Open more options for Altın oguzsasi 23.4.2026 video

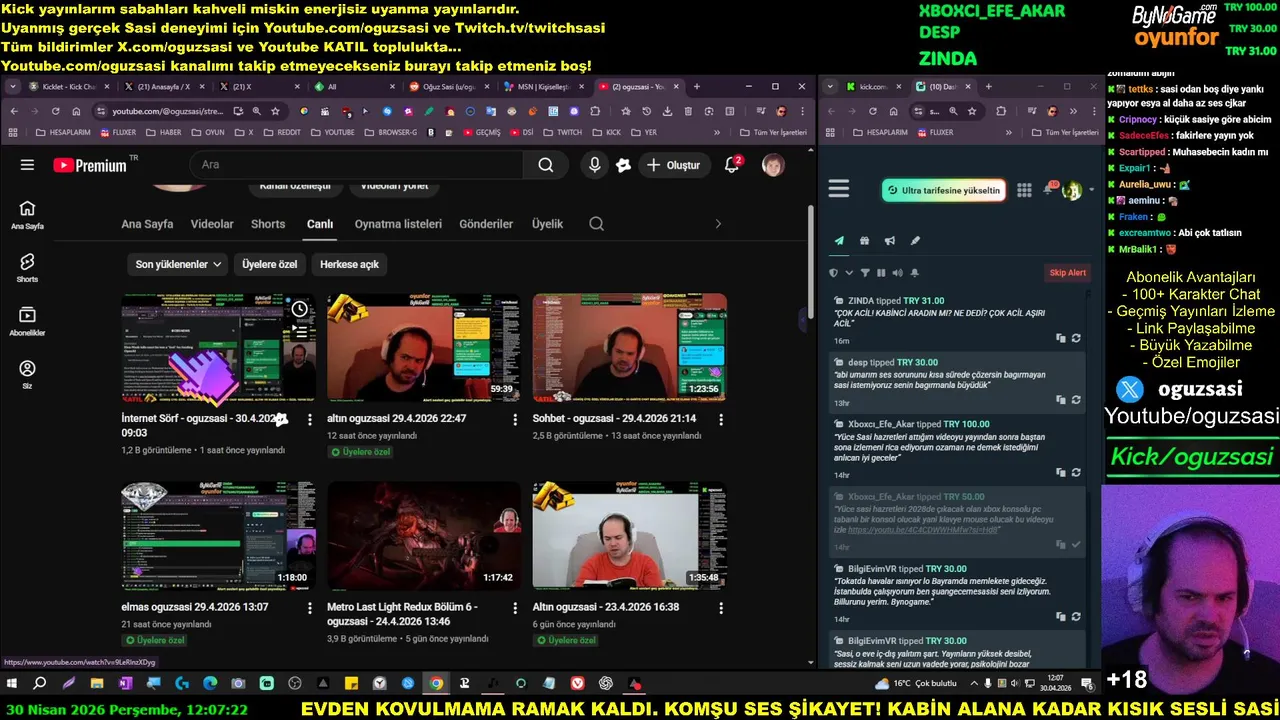coord(721,607)
